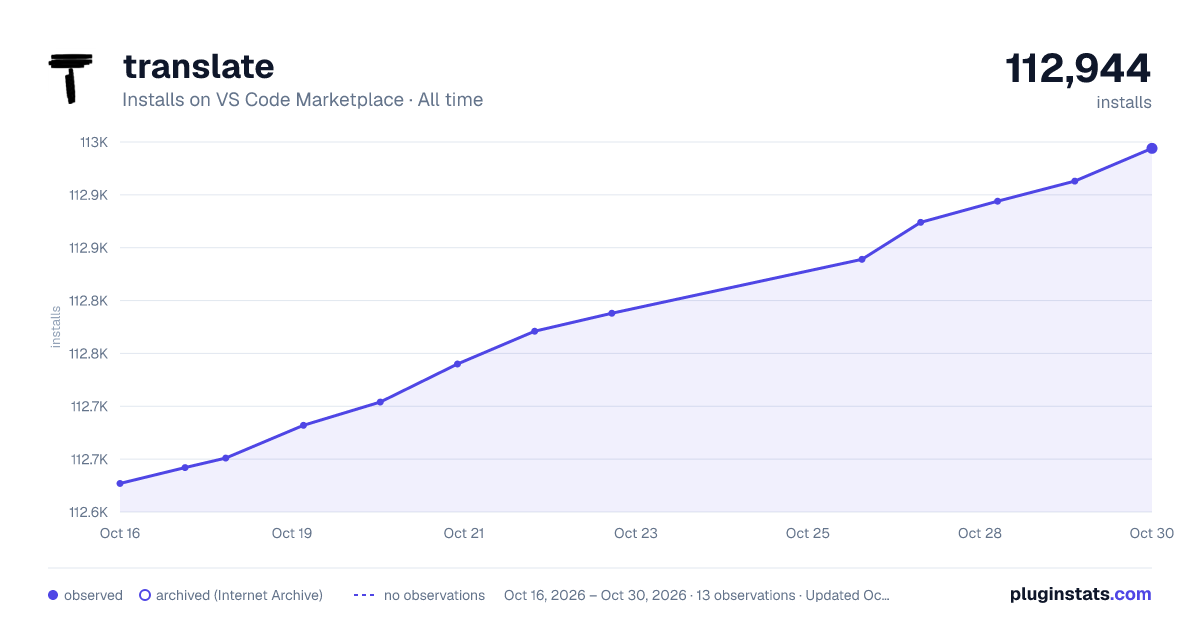Click the 112.6K y-axis label

[x=88, y=512]
